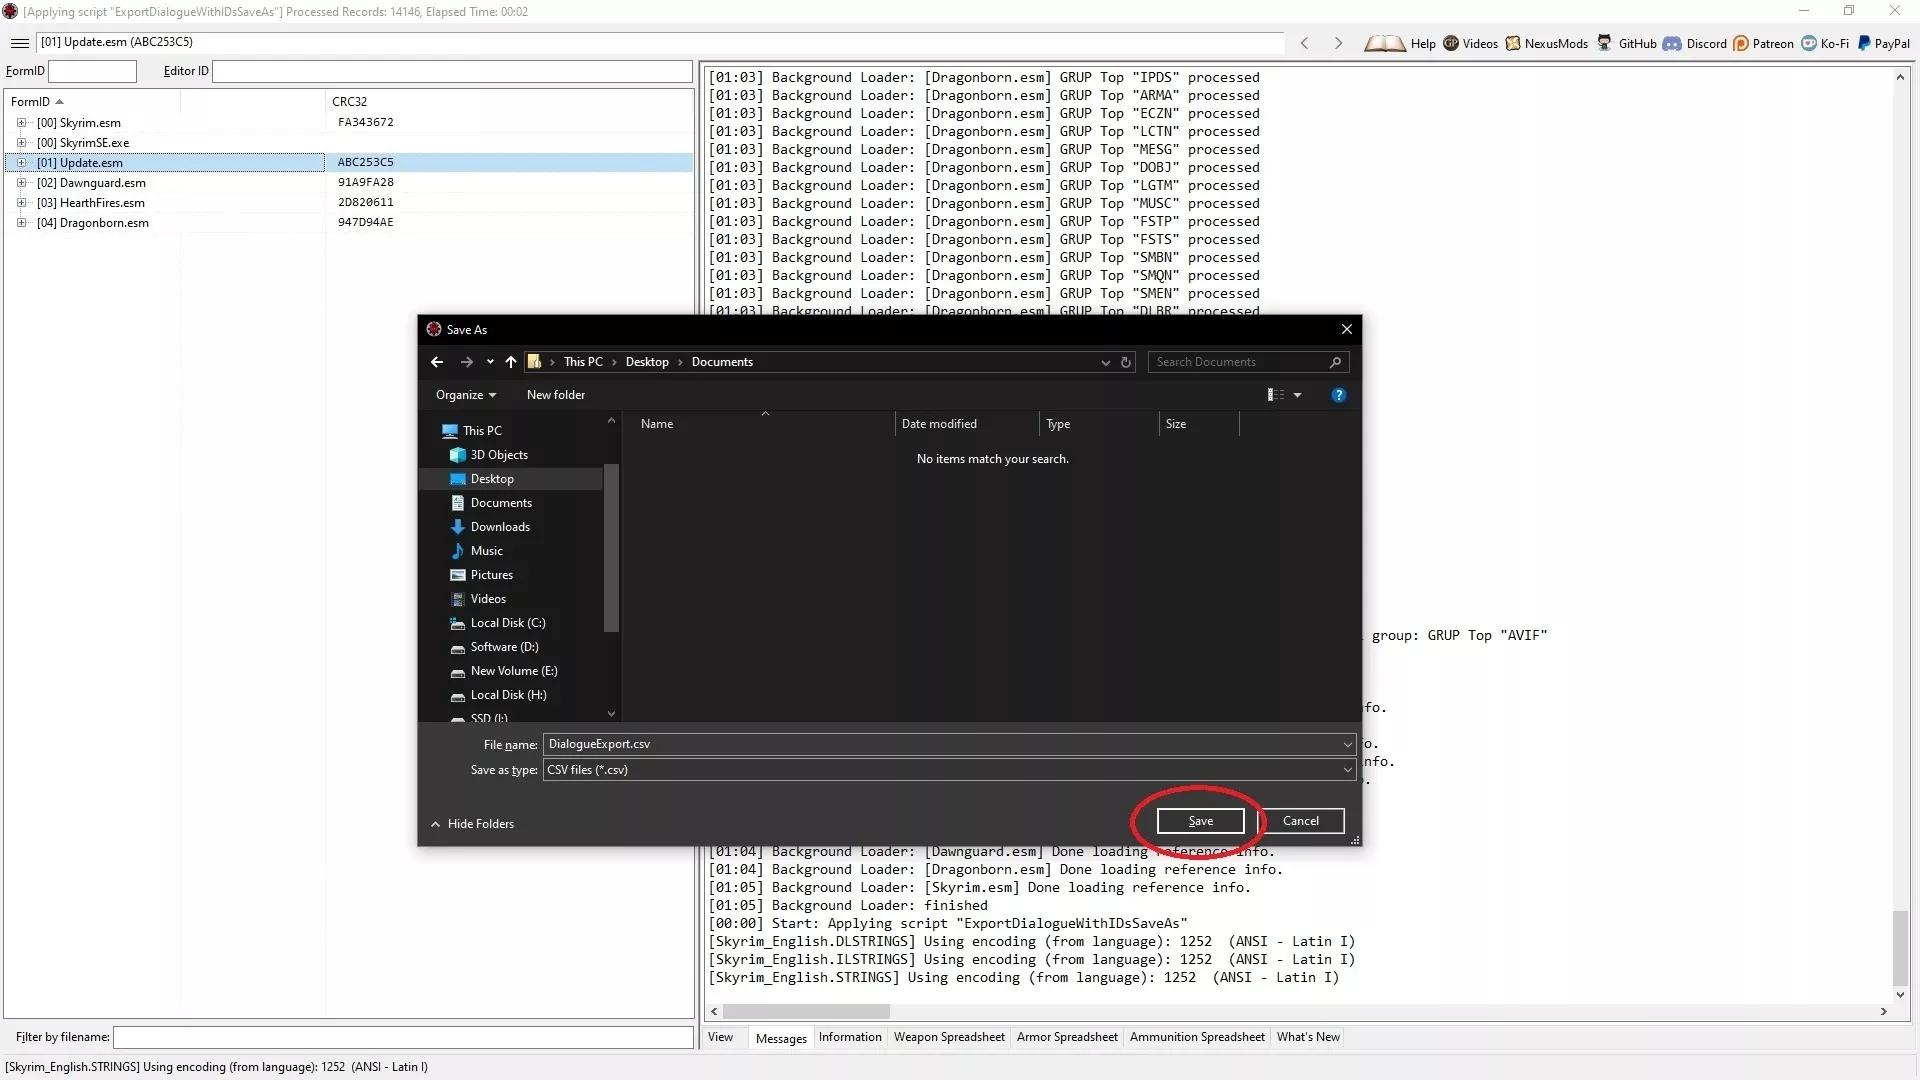Select Local Disk (H:) drive
This screenshot has width=1920, height=1080.
click(x=508, y=695)
